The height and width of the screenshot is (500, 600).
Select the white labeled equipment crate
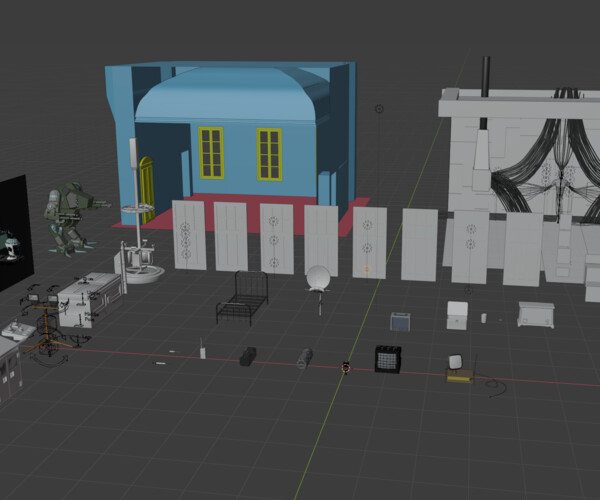(x=91, y=299)
